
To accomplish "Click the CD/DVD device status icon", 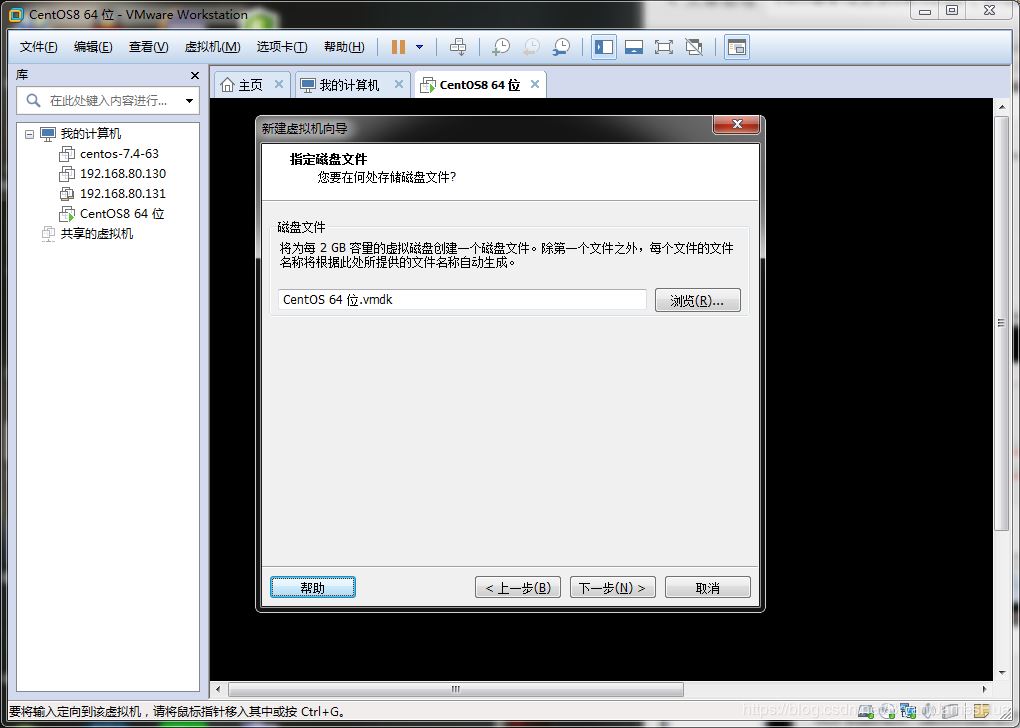I will point(887,711).
